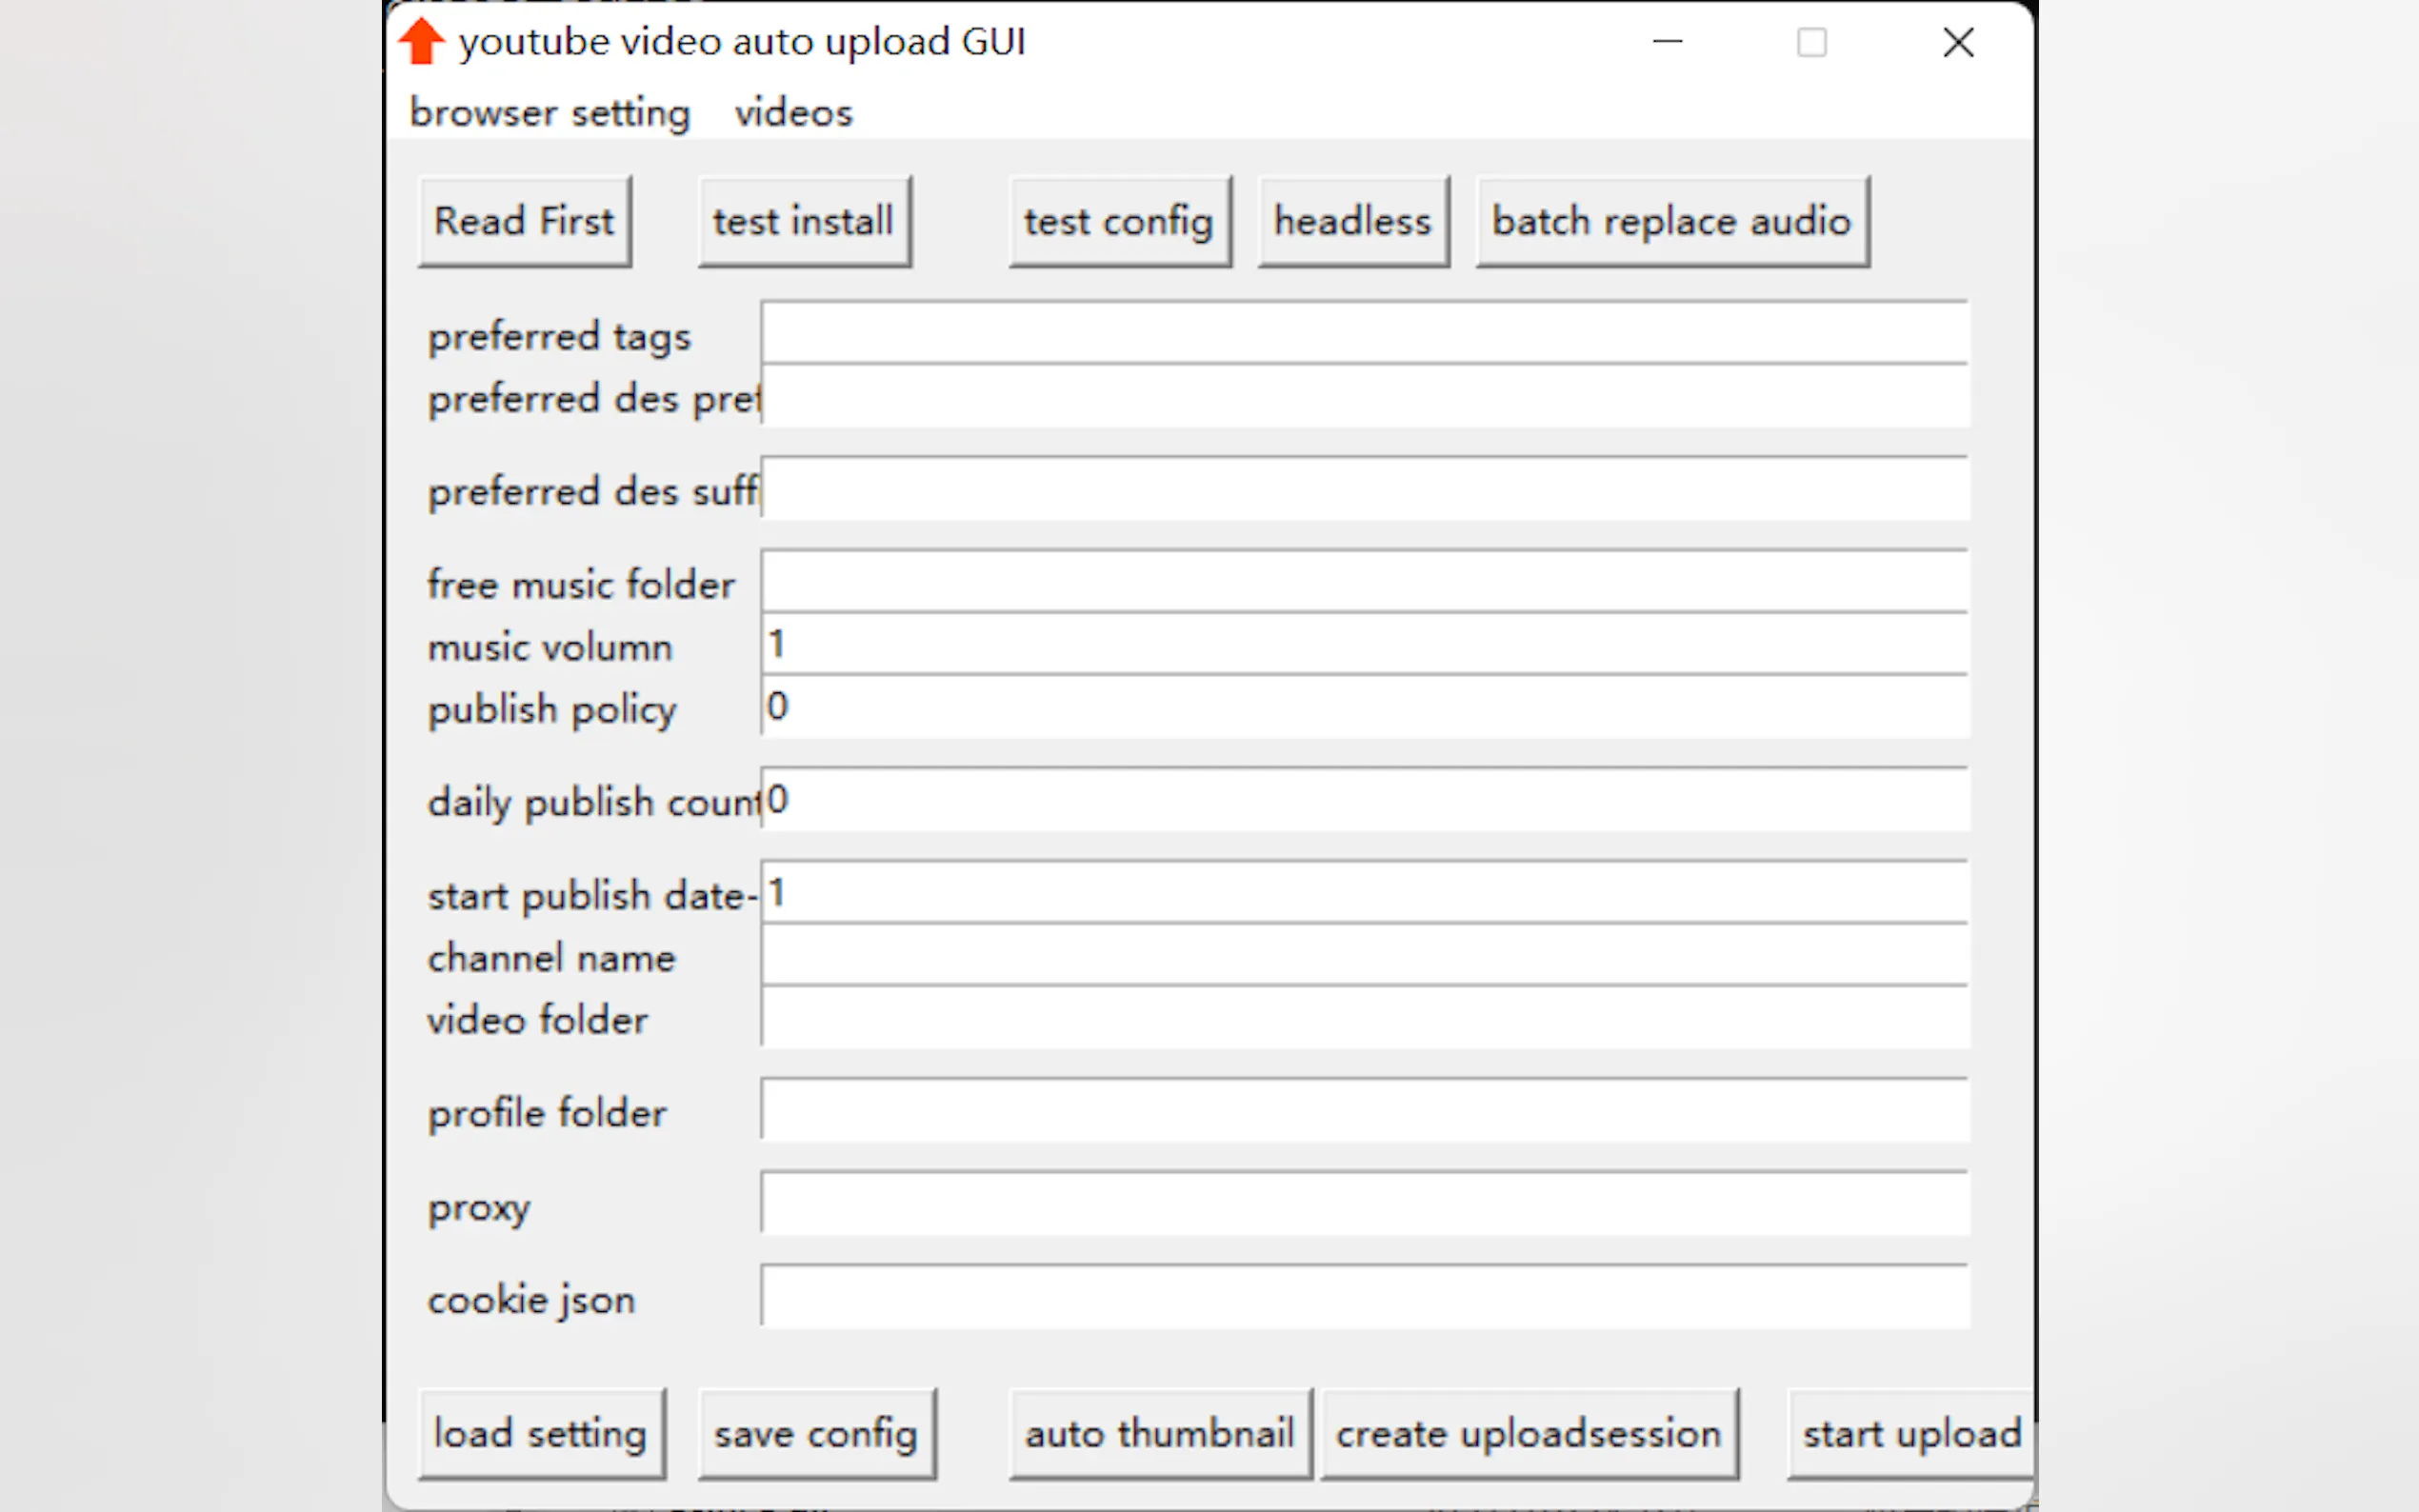Select the publish policy field
Viewport: 2419px width, 1512px height.
(1364, 707)
